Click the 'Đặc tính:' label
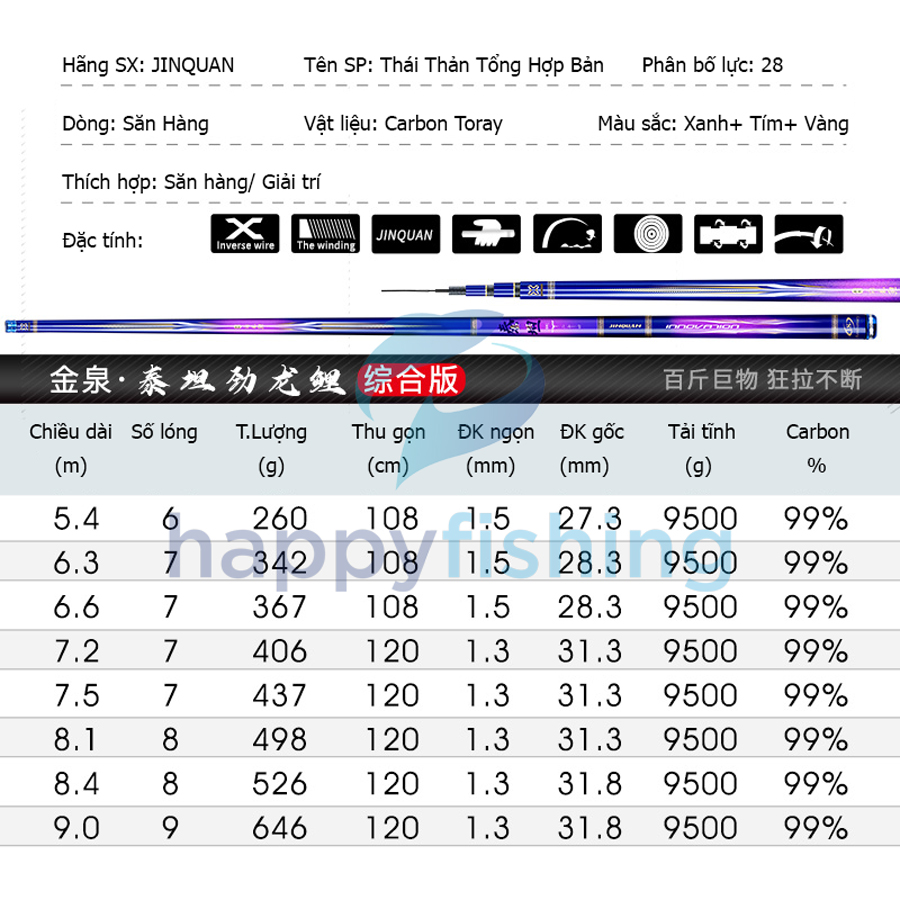The height and width of the screenshot is (900, 900). pos(103,240)
